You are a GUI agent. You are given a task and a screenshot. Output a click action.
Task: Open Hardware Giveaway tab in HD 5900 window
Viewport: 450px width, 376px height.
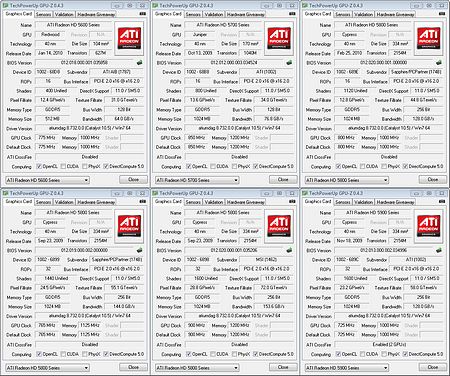tap(395, 202)
